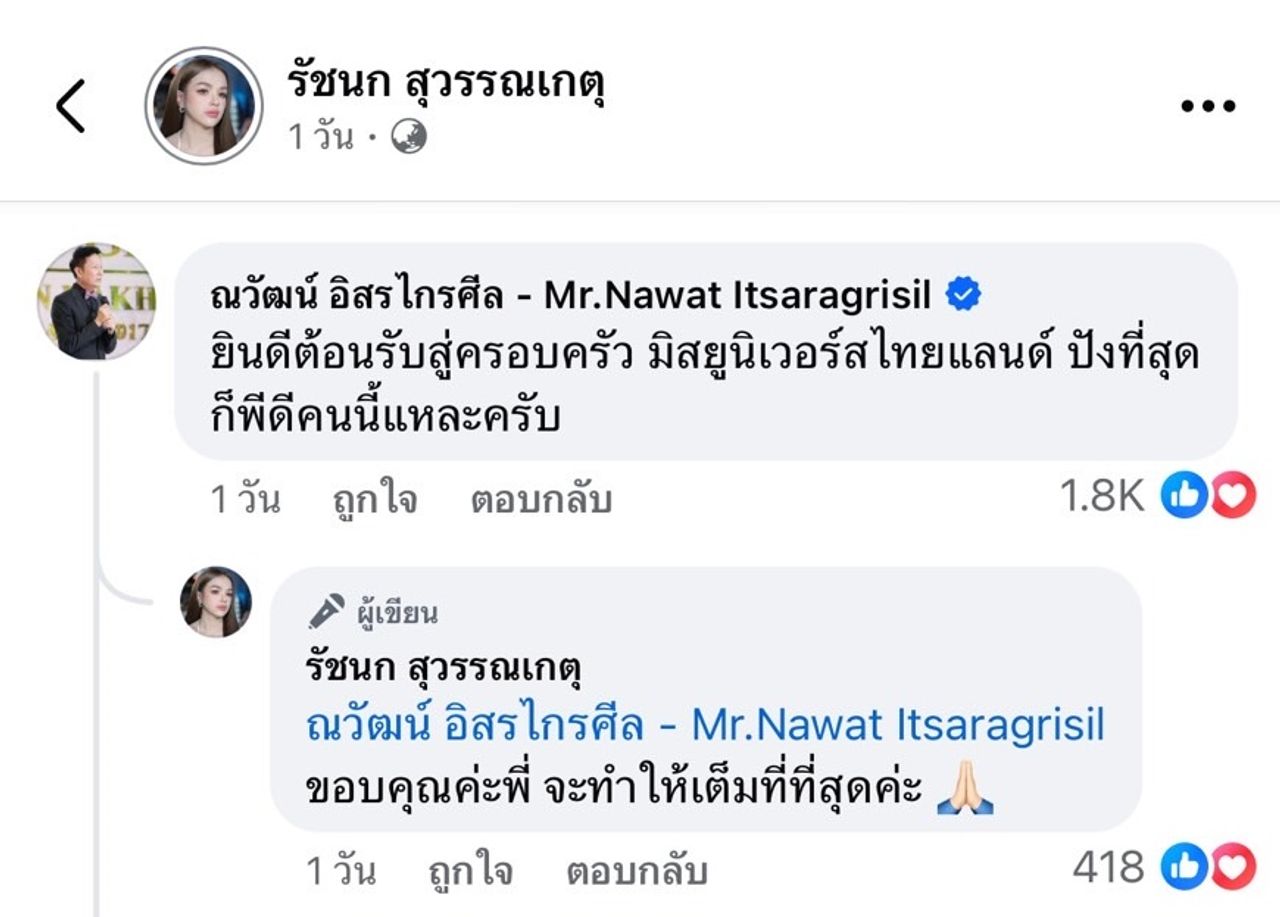The image size is (1280, 917).
Task: View the 418 reactions count
Action: click(x=1108, y=868)
